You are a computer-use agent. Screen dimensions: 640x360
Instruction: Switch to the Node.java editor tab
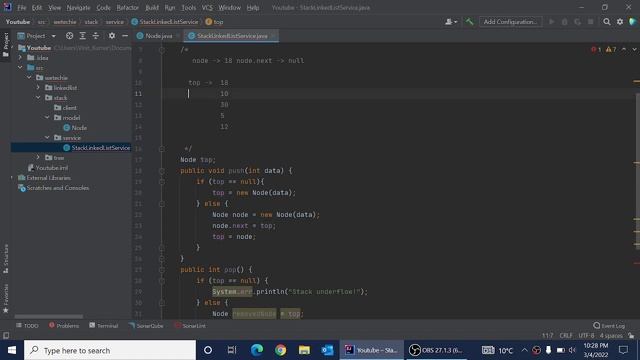[158, 36]
